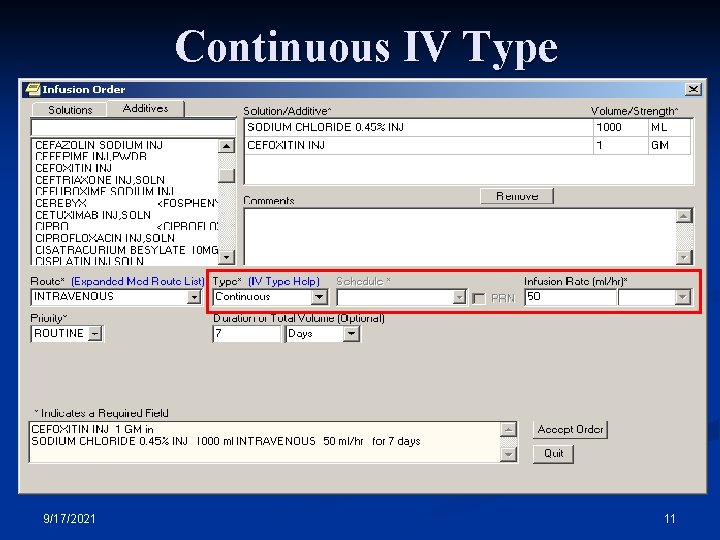The image size is (720, 540).
Task: Click Comments scroll up arrow
Action: (684, 216)
